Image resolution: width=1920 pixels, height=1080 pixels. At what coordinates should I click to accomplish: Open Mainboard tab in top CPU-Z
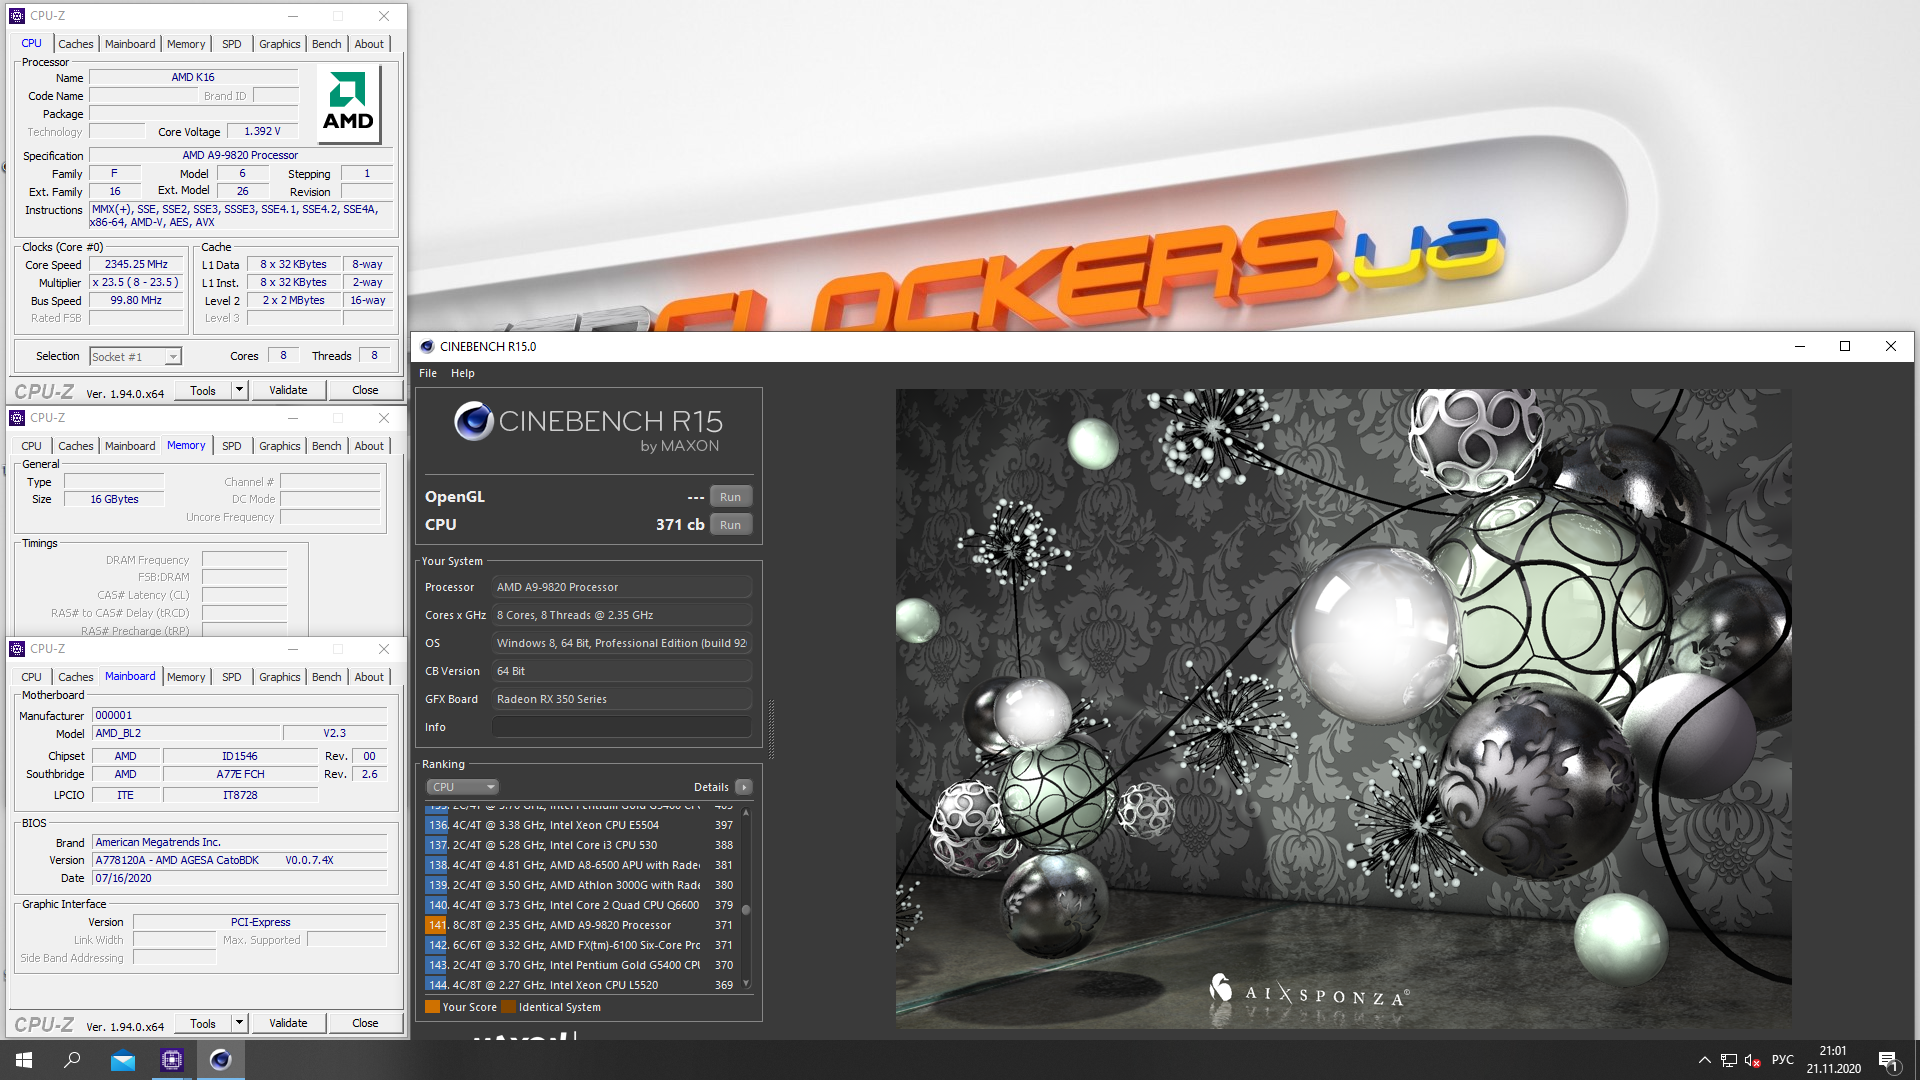tap(130, 44)
